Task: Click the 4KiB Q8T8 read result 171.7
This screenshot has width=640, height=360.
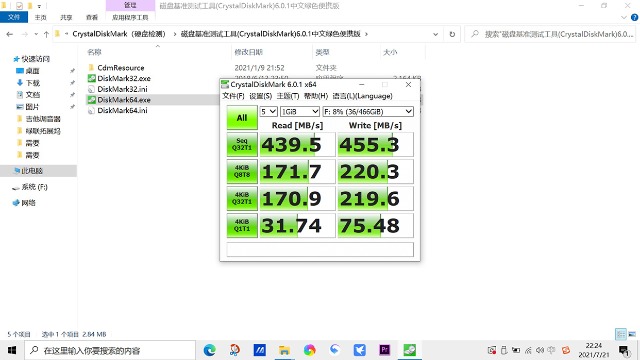Action: [297, 171]
